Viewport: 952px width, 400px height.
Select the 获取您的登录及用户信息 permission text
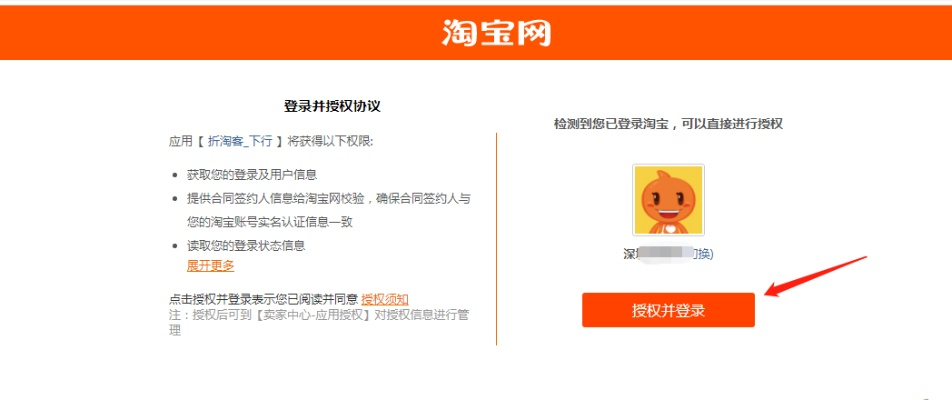[x=251, y=175]
